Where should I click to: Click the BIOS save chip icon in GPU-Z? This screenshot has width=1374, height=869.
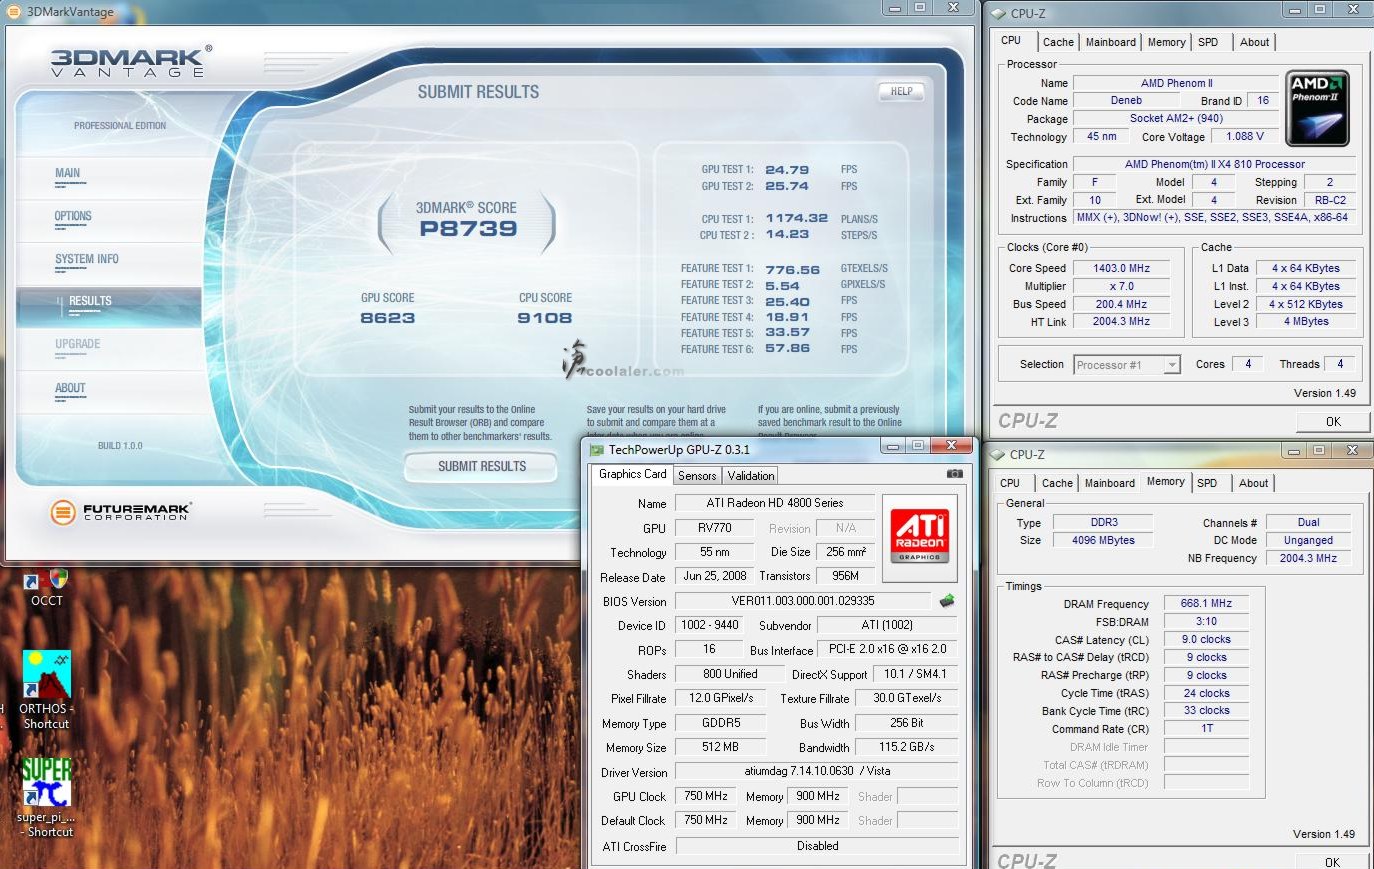click(x=947, y=601)
